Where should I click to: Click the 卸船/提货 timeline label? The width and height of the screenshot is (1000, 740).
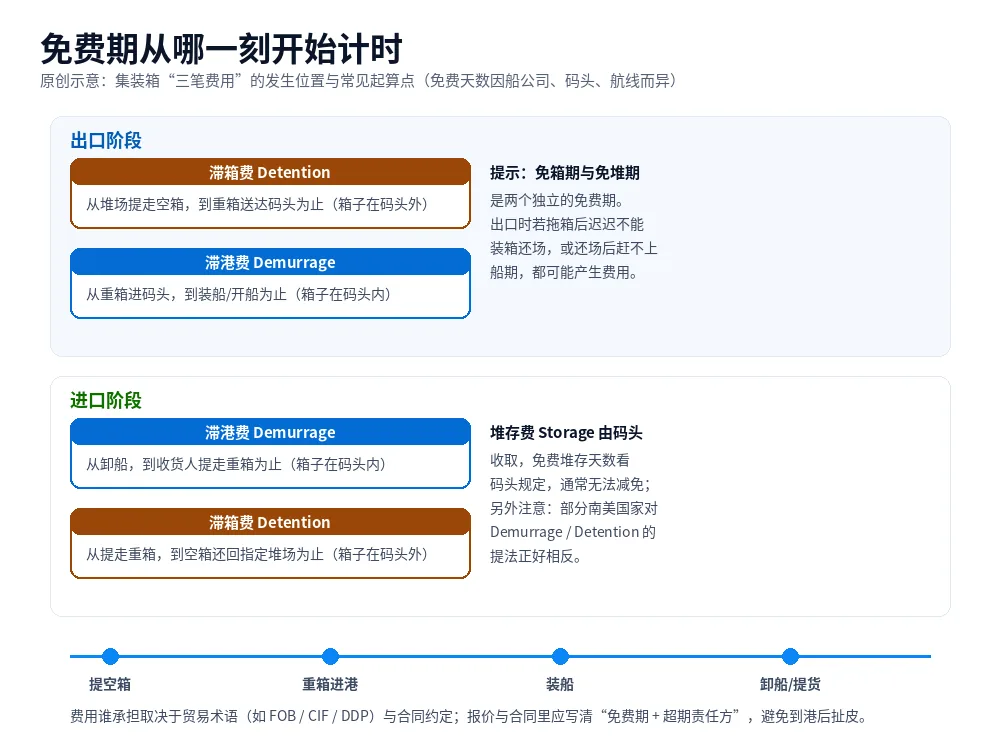pos(790,684)
